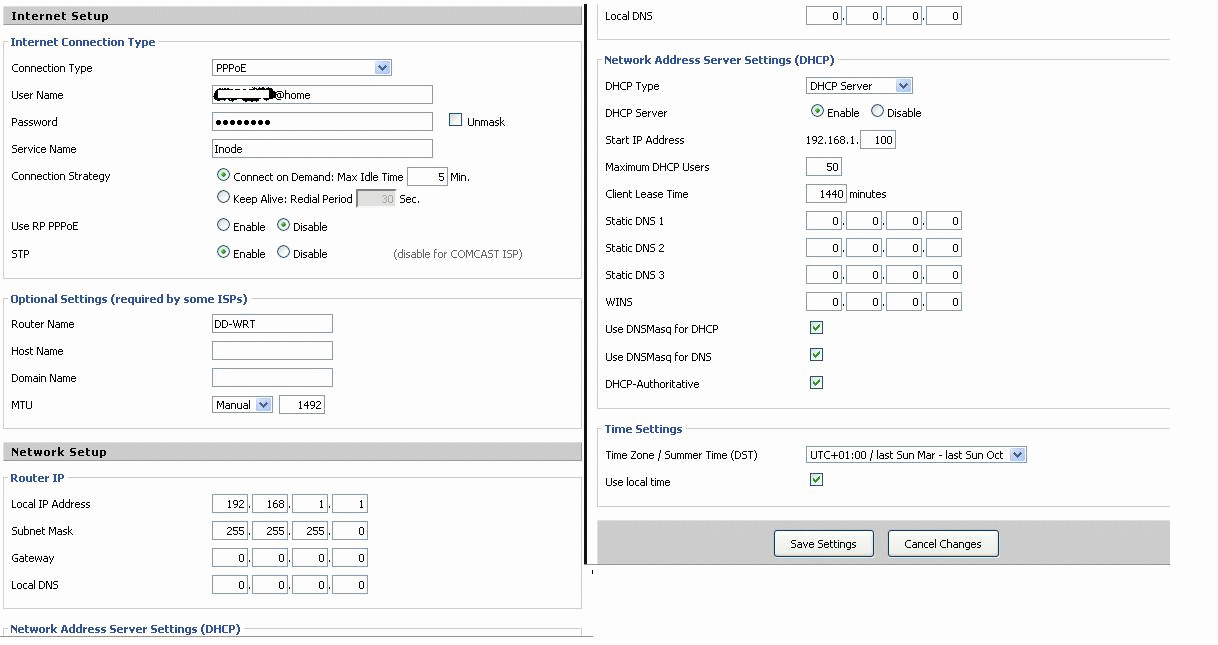This screenshot has height=645, width=1218.
Task: Choose Disable for DHCP Server
Action: pyautogui.click(x=878, y=112)
